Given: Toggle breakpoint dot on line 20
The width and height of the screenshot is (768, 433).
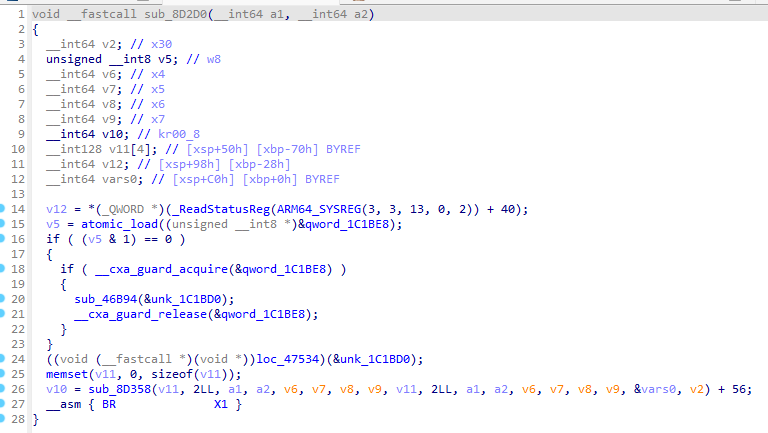Looking at the screenshot, I should [x=1, y=298].
